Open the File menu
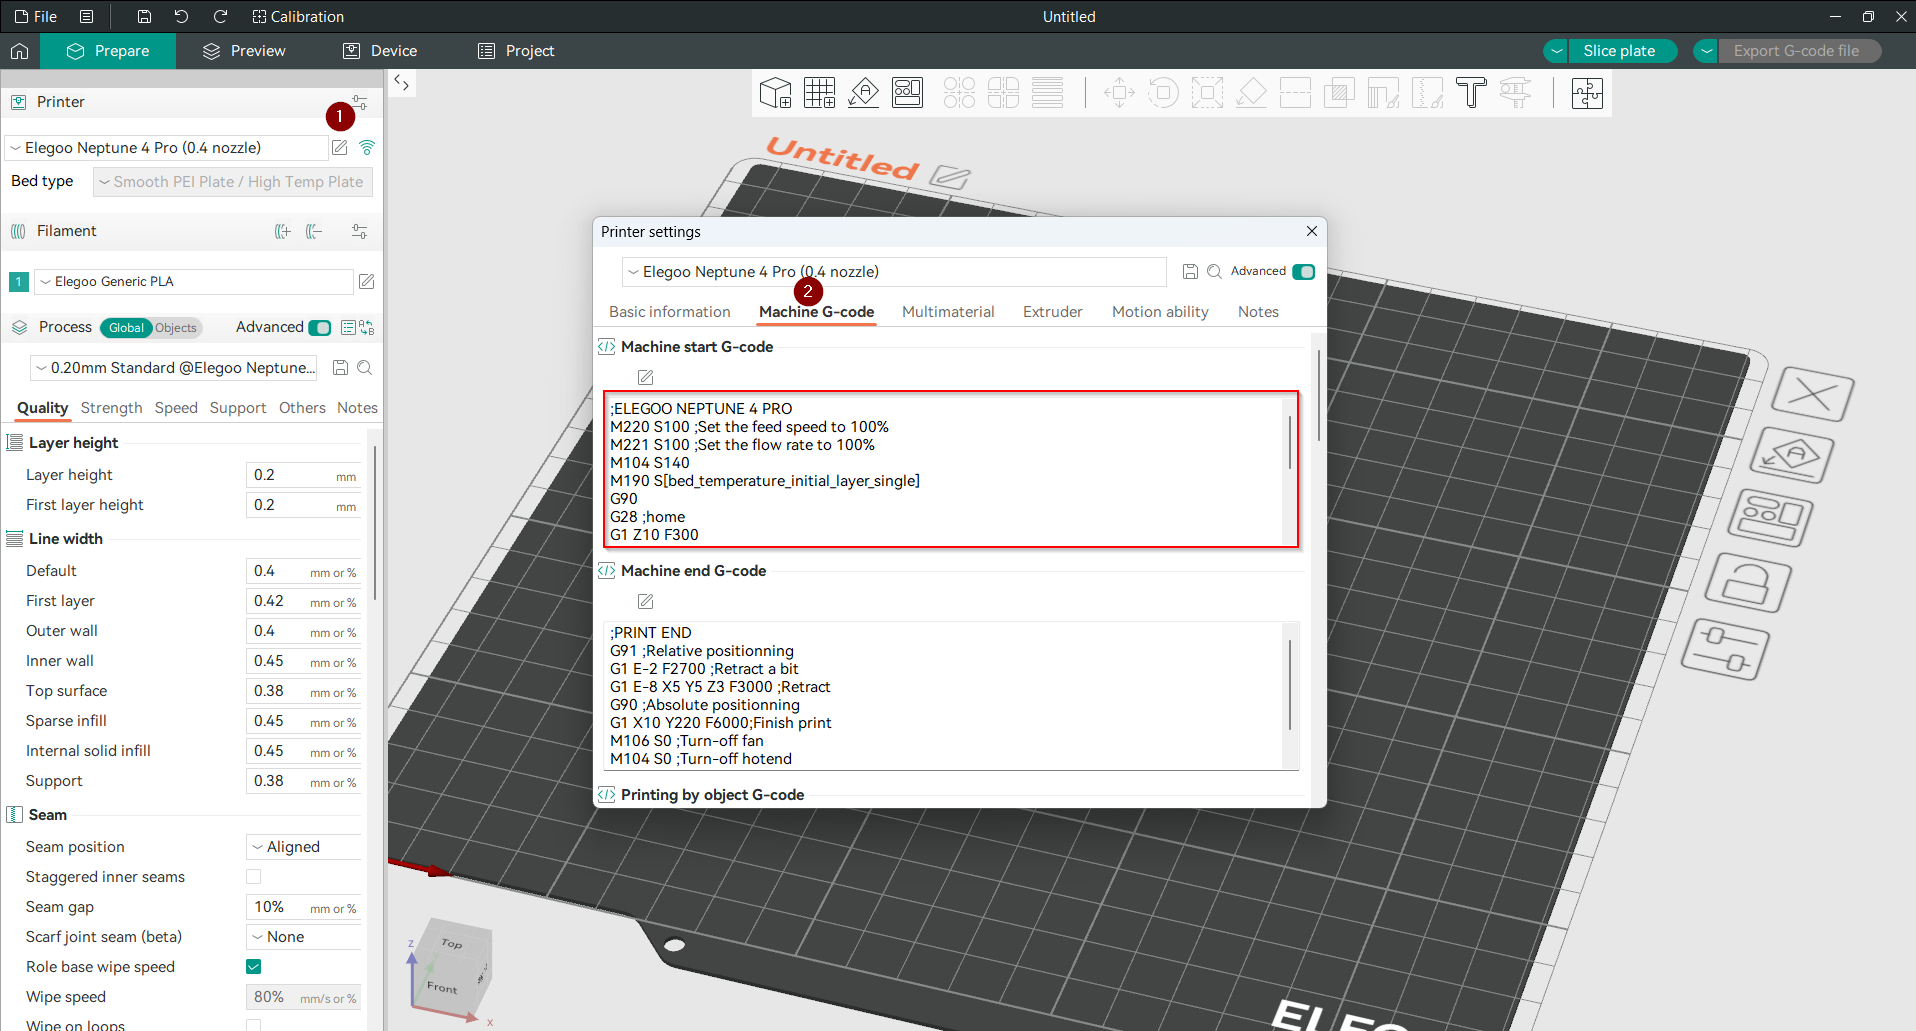The image size is (1916, 1031). tap(36, 16)
